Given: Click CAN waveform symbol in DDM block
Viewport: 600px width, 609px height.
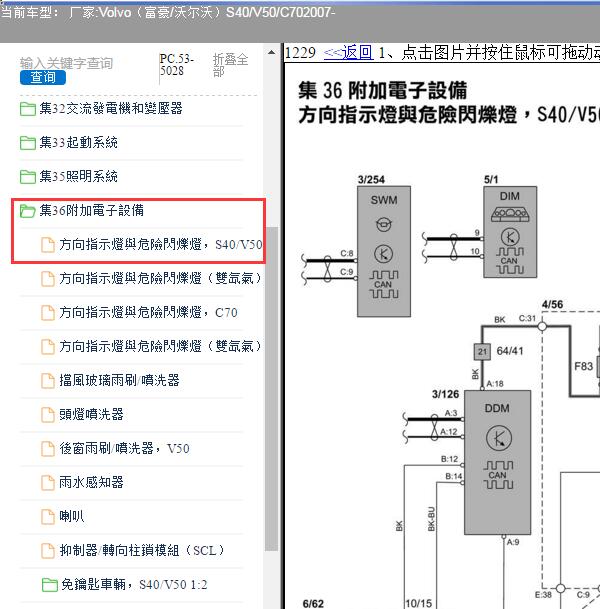Looking at the screenshot, I should 499,475.
